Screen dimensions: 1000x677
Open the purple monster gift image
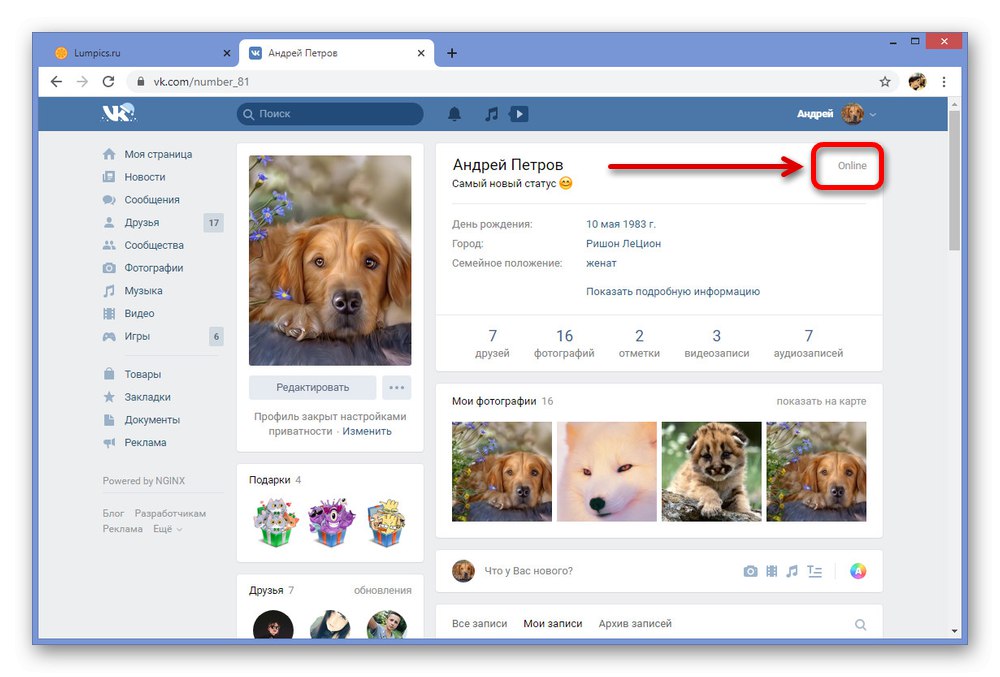[331, 522]
